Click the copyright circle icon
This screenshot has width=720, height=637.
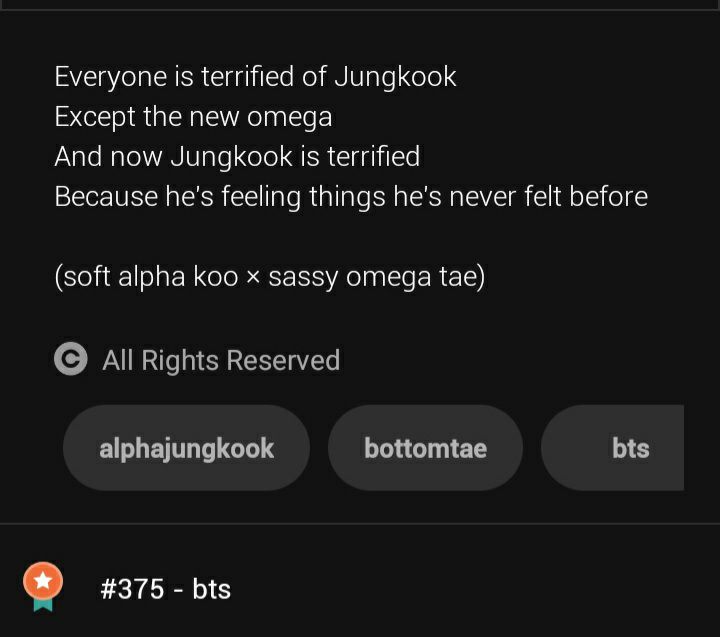[71, 359]
